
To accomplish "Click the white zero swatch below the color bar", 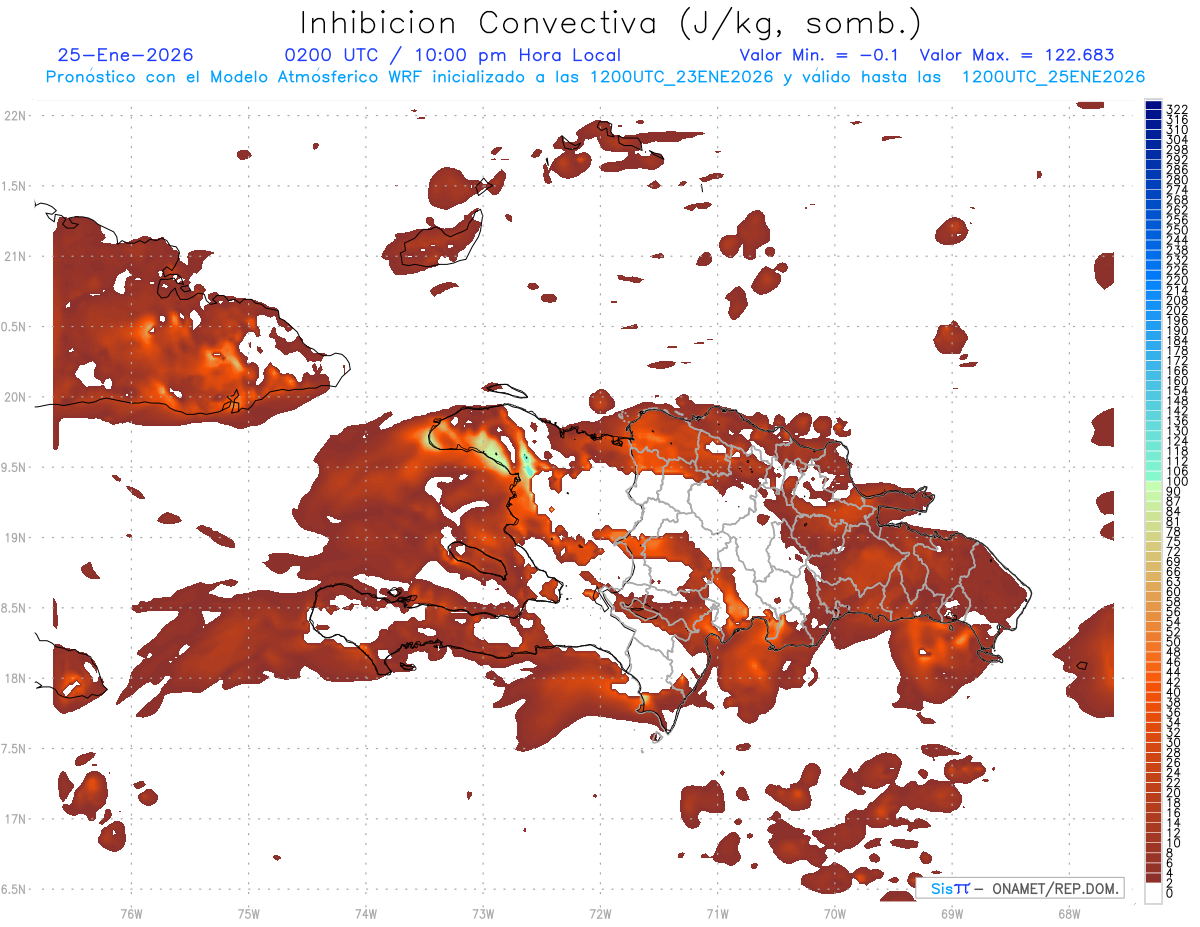I will coord(1153,893).
